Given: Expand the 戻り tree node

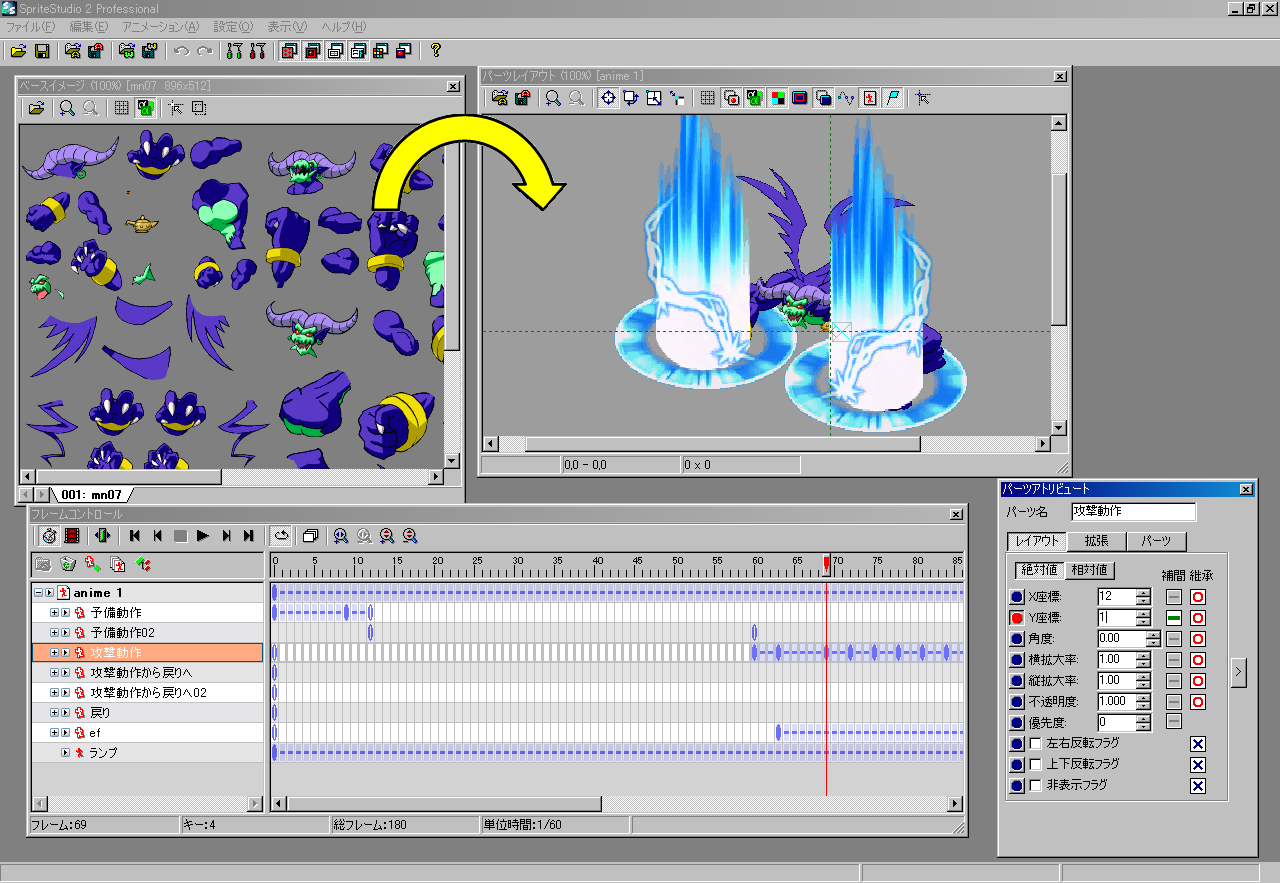Looking at the screenshot, I should click(x=54, y=713).
